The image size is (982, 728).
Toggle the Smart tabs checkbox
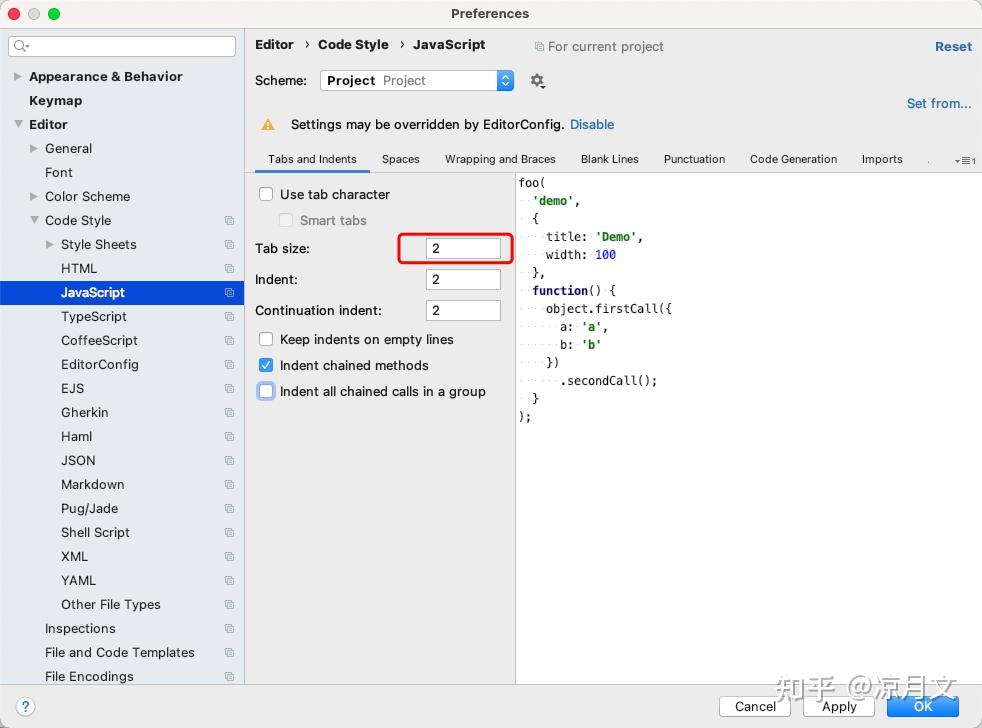coord(286,220)
